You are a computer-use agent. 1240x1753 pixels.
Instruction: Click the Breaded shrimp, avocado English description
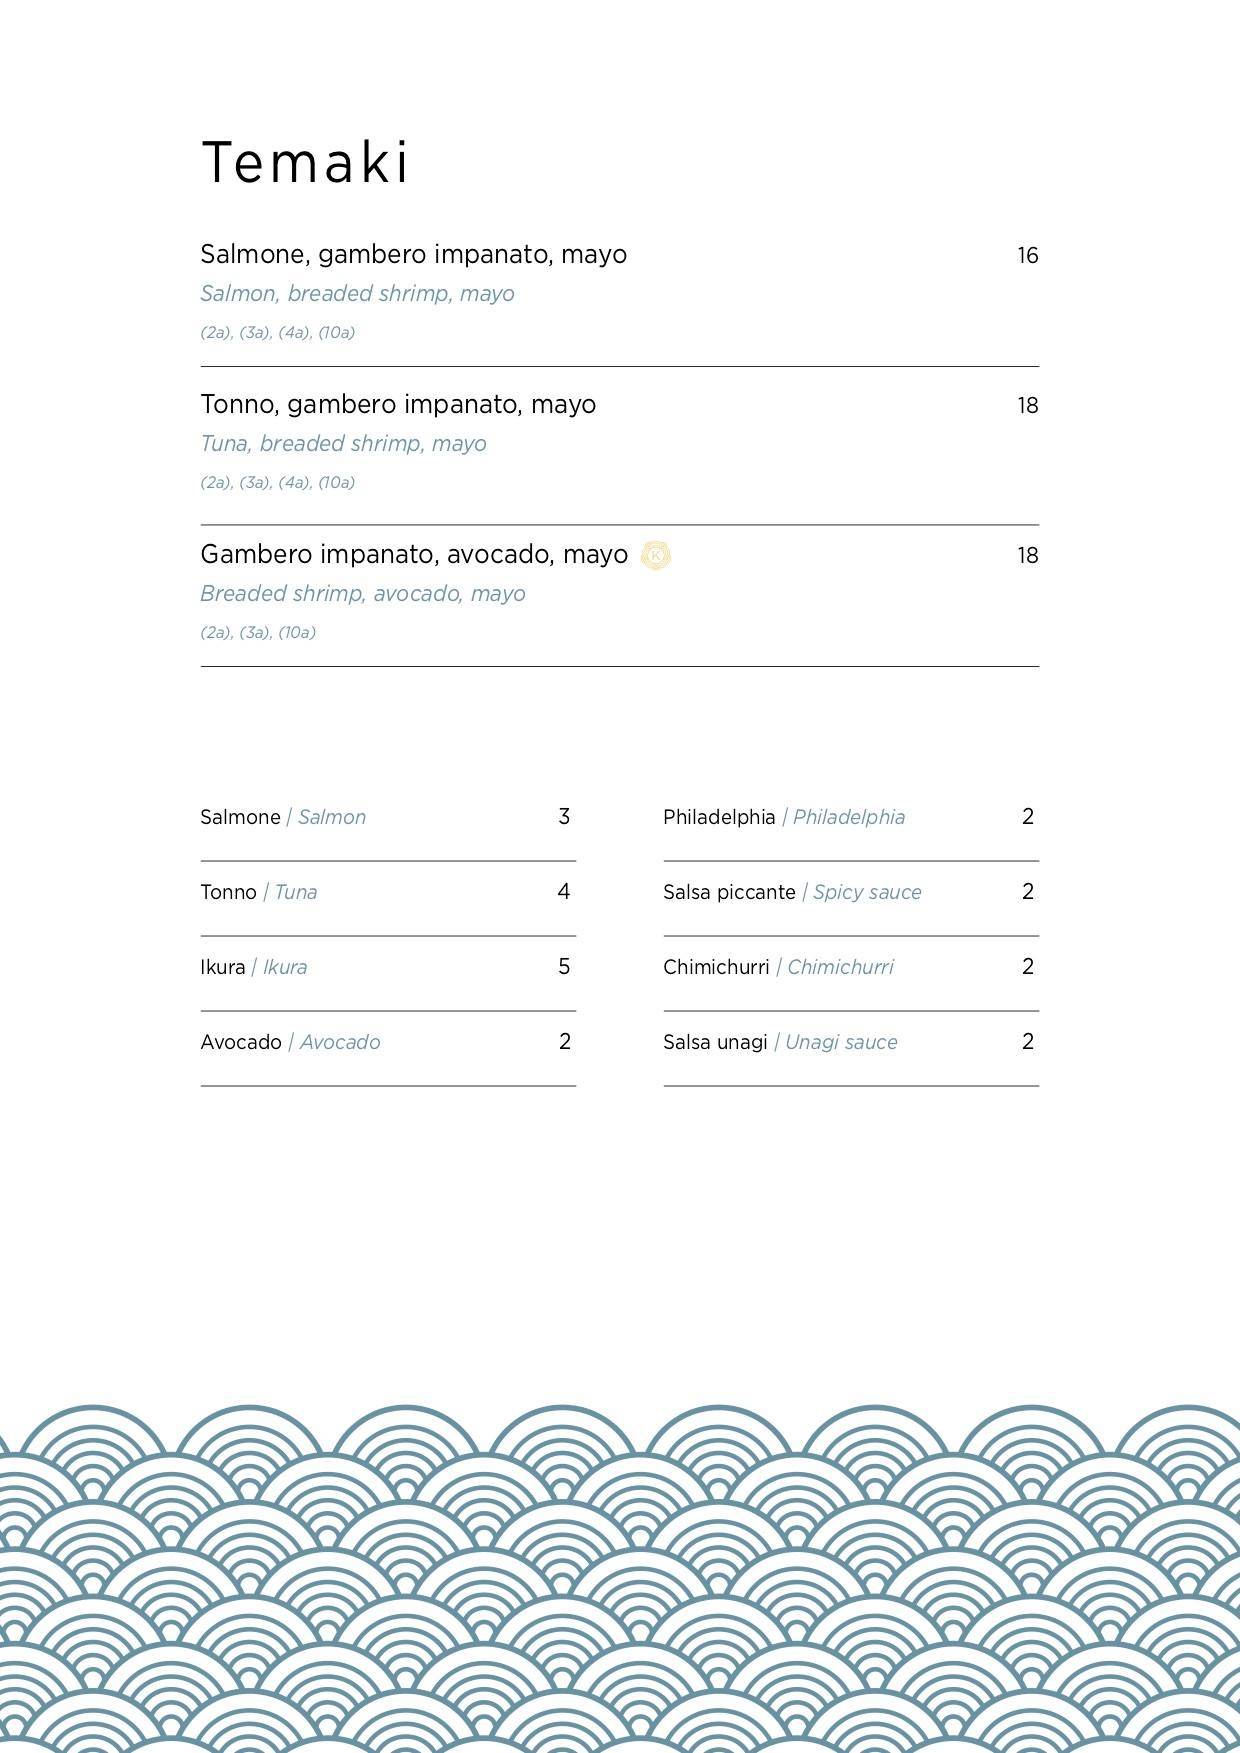[362, 594]
